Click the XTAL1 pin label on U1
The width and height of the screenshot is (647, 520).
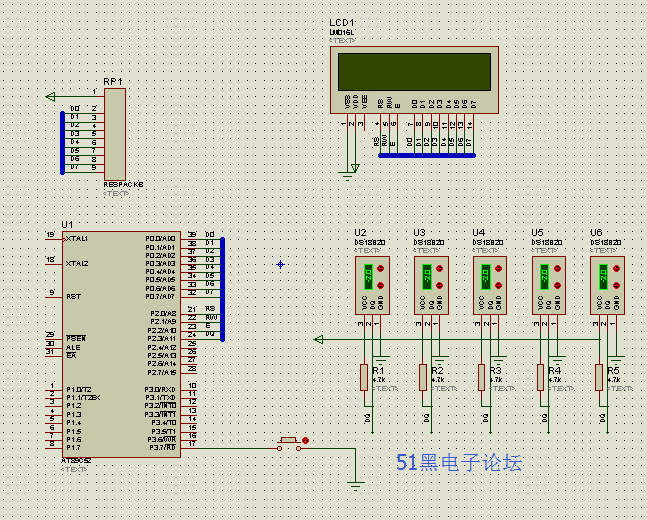pyautogui.click(x=77, y=239)
